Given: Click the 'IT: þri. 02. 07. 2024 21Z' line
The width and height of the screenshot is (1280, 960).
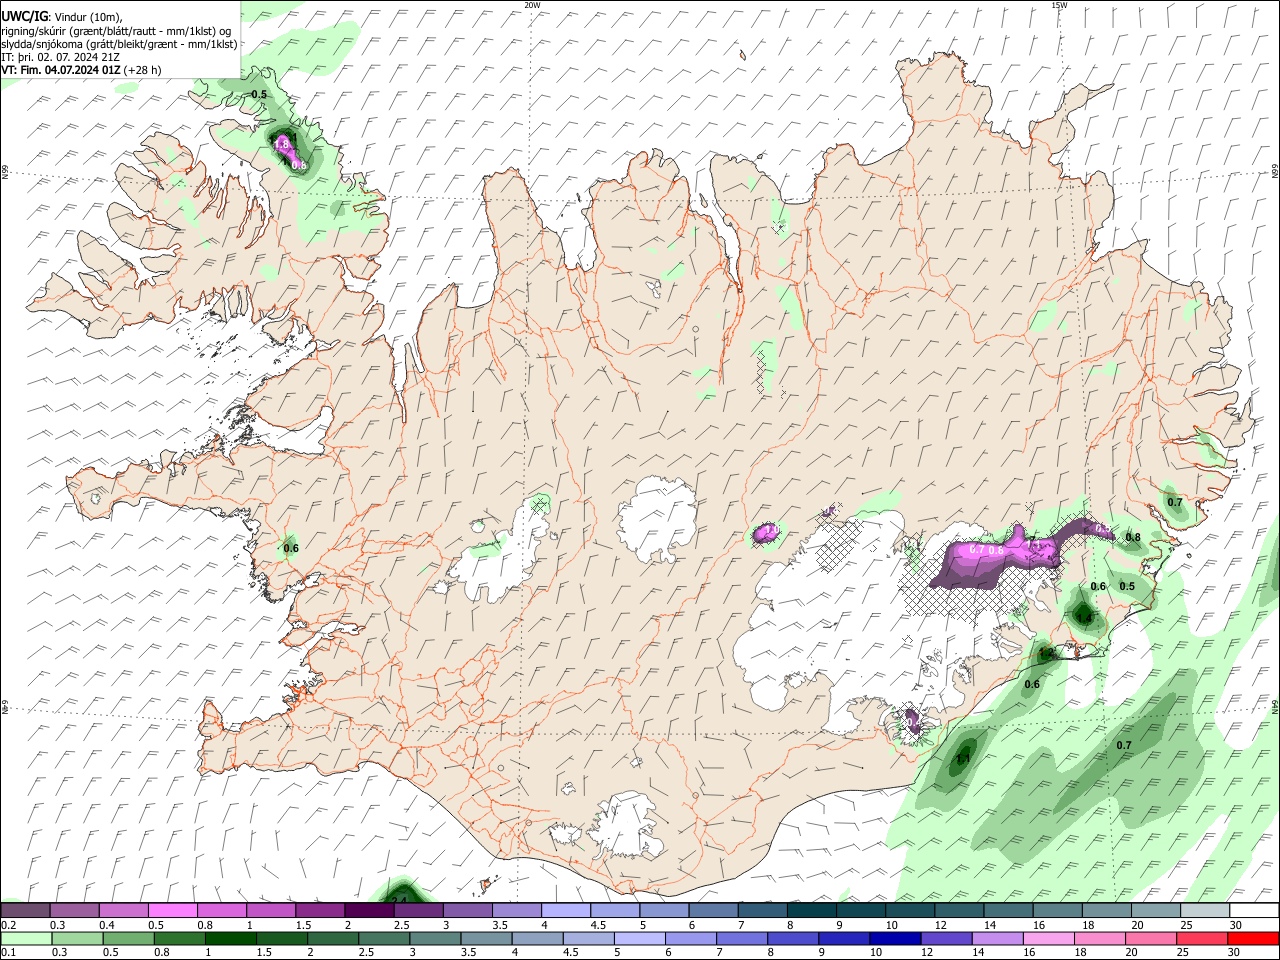Looking at the screenshot, I should point(61,57).
